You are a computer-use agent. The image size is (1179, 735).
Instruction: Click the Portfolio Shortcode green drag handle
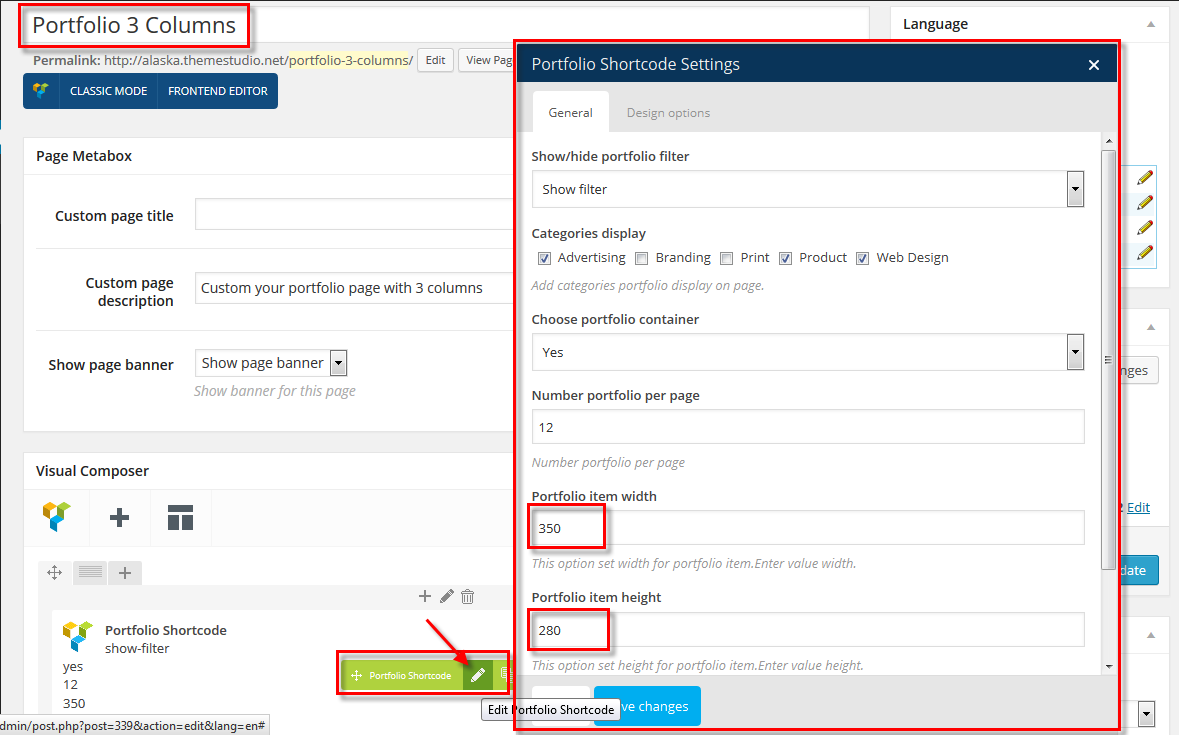pyautogui.click(x=356, y=676)
